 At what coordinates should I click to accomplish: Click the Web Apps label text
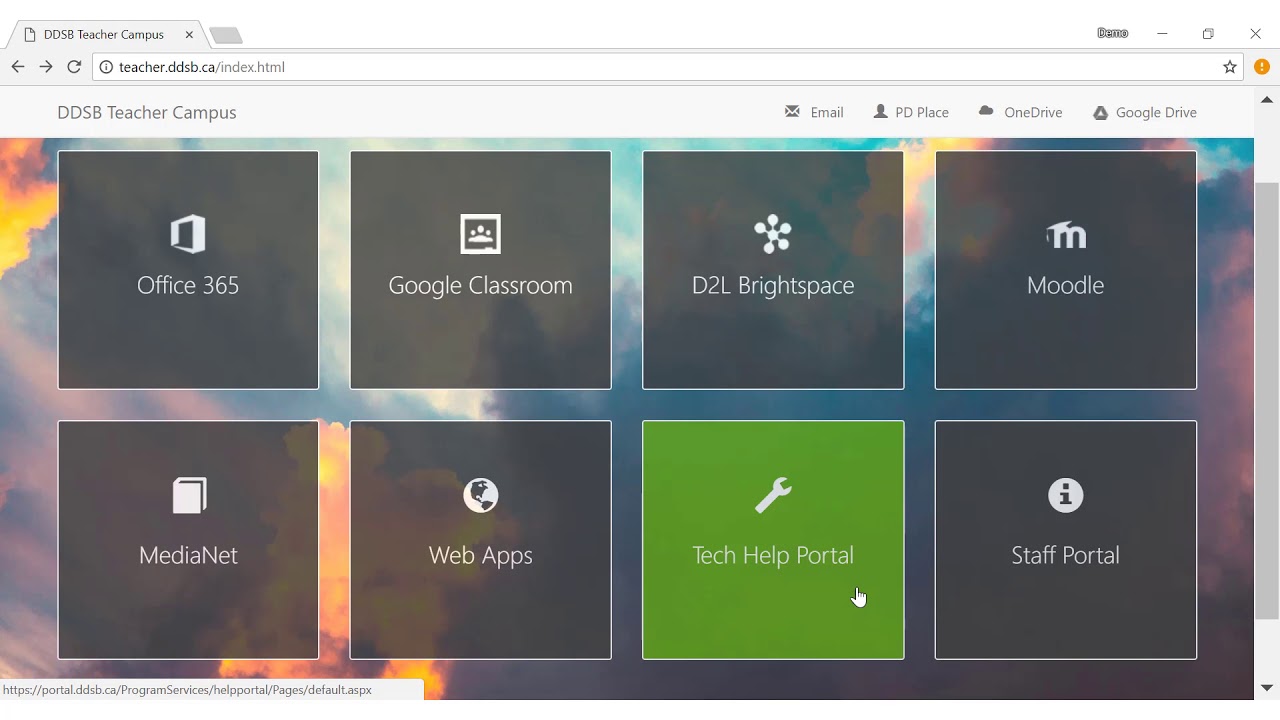[481, 555]
